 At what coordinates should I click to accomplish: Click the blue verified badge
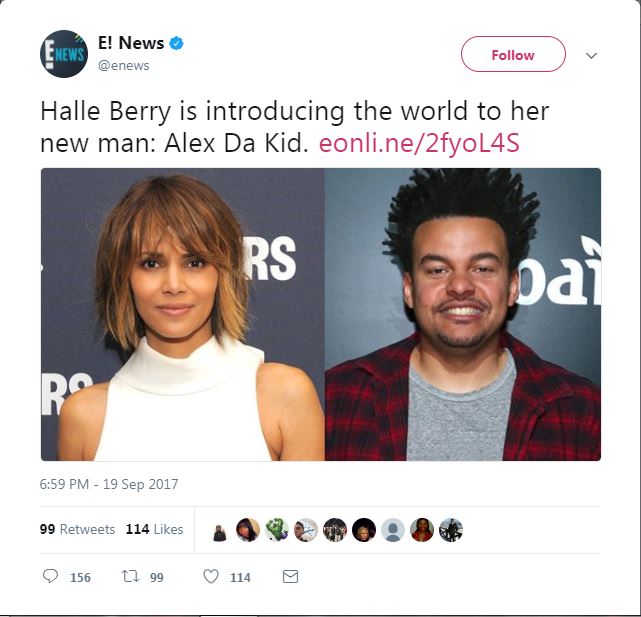(x=176, y=43)
